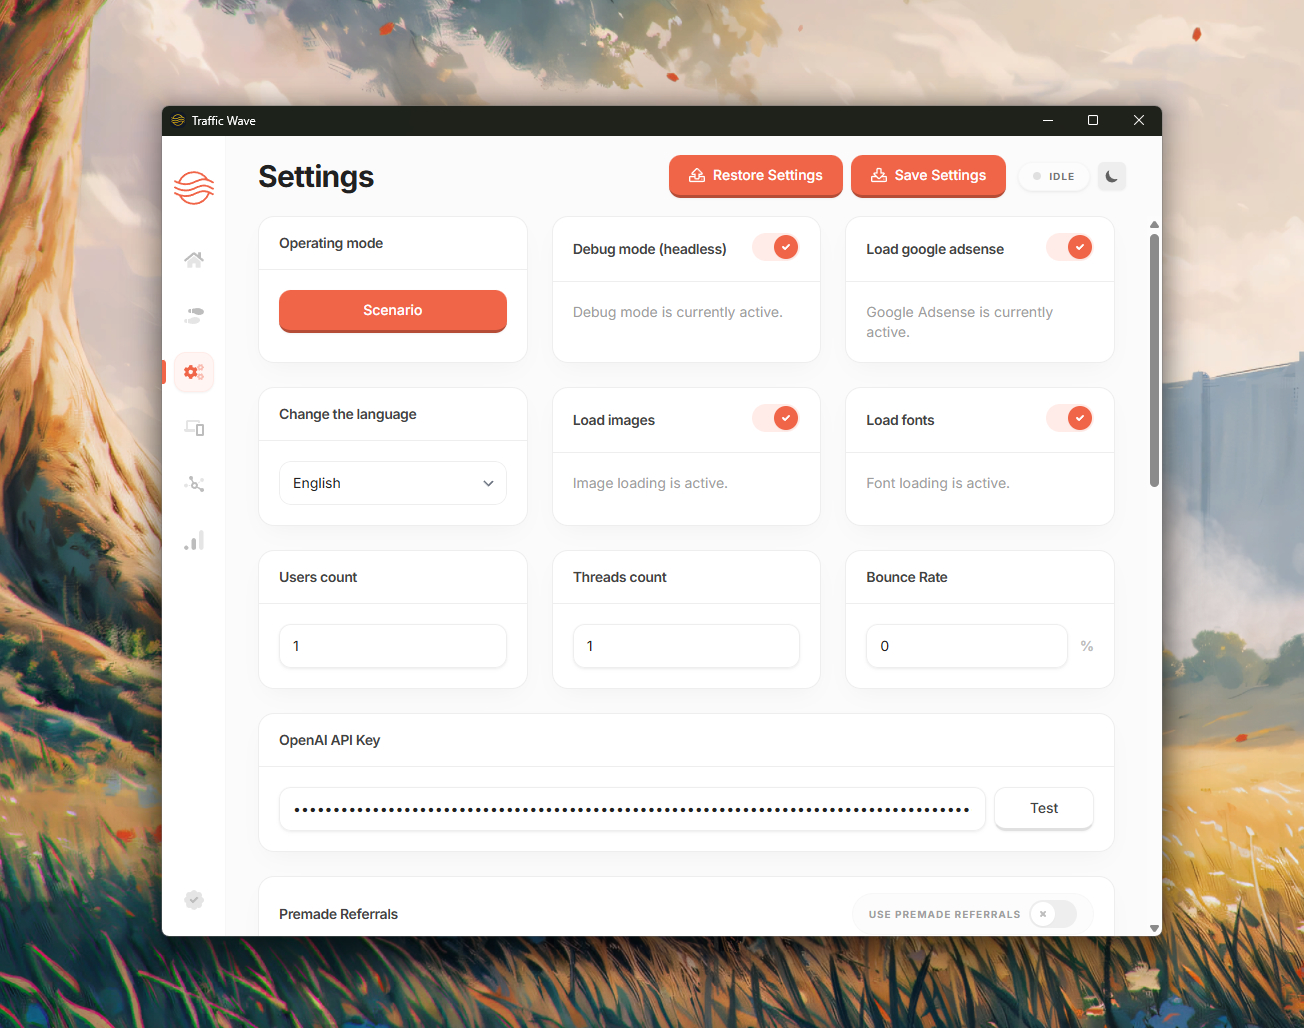Open the home page from sidebar
Image resolution: width=1304 pixels, height=1028 pixels.
(194, 260)
